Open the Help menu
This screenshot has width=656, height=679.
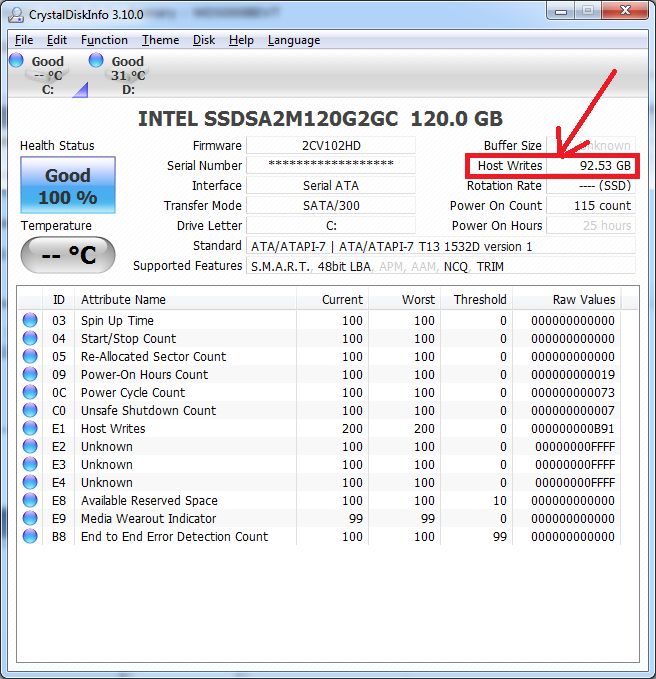tap(241, 40)
